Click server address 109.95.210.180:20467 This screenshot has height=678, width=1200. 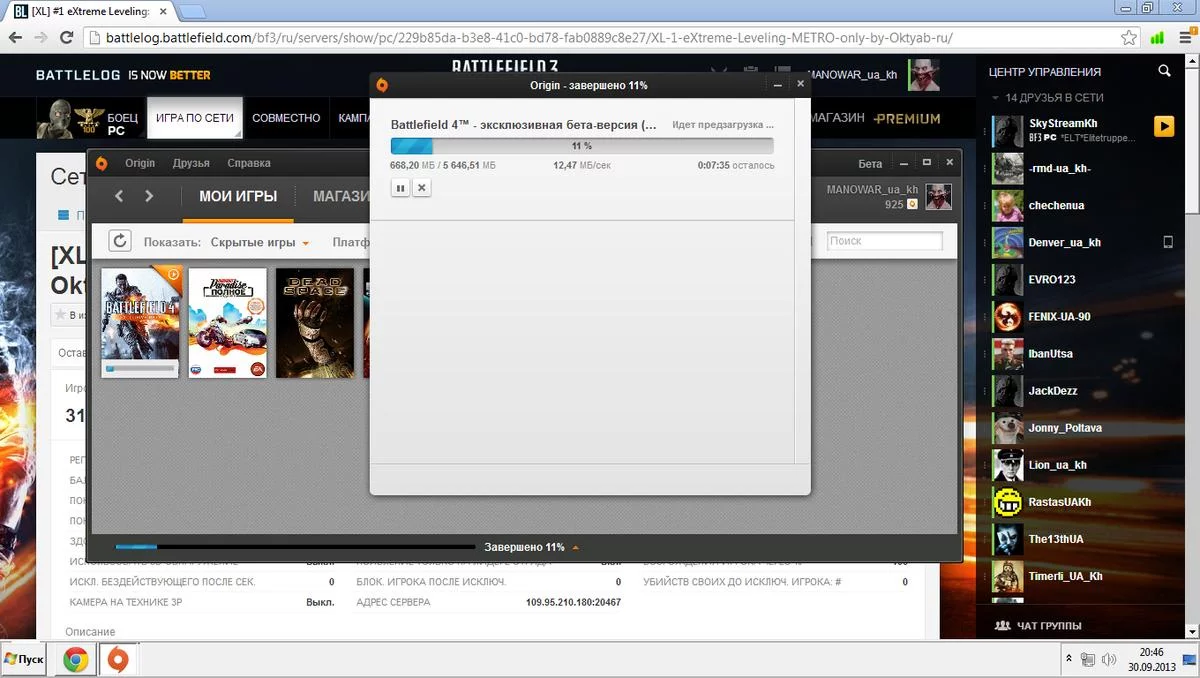[574, 603]
